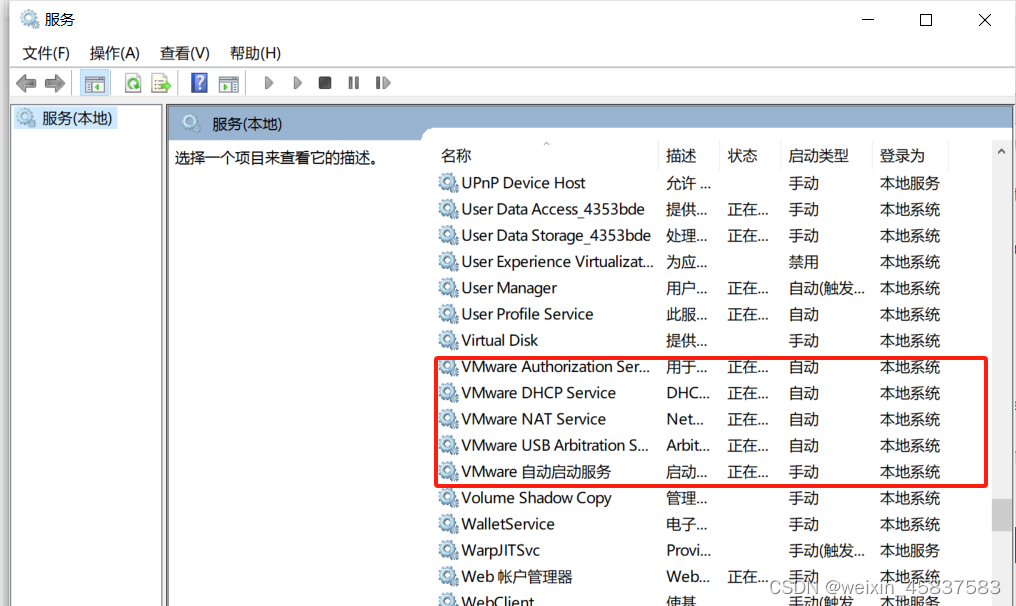Select the Volume Shadow Copy service name

click(537, 498)
